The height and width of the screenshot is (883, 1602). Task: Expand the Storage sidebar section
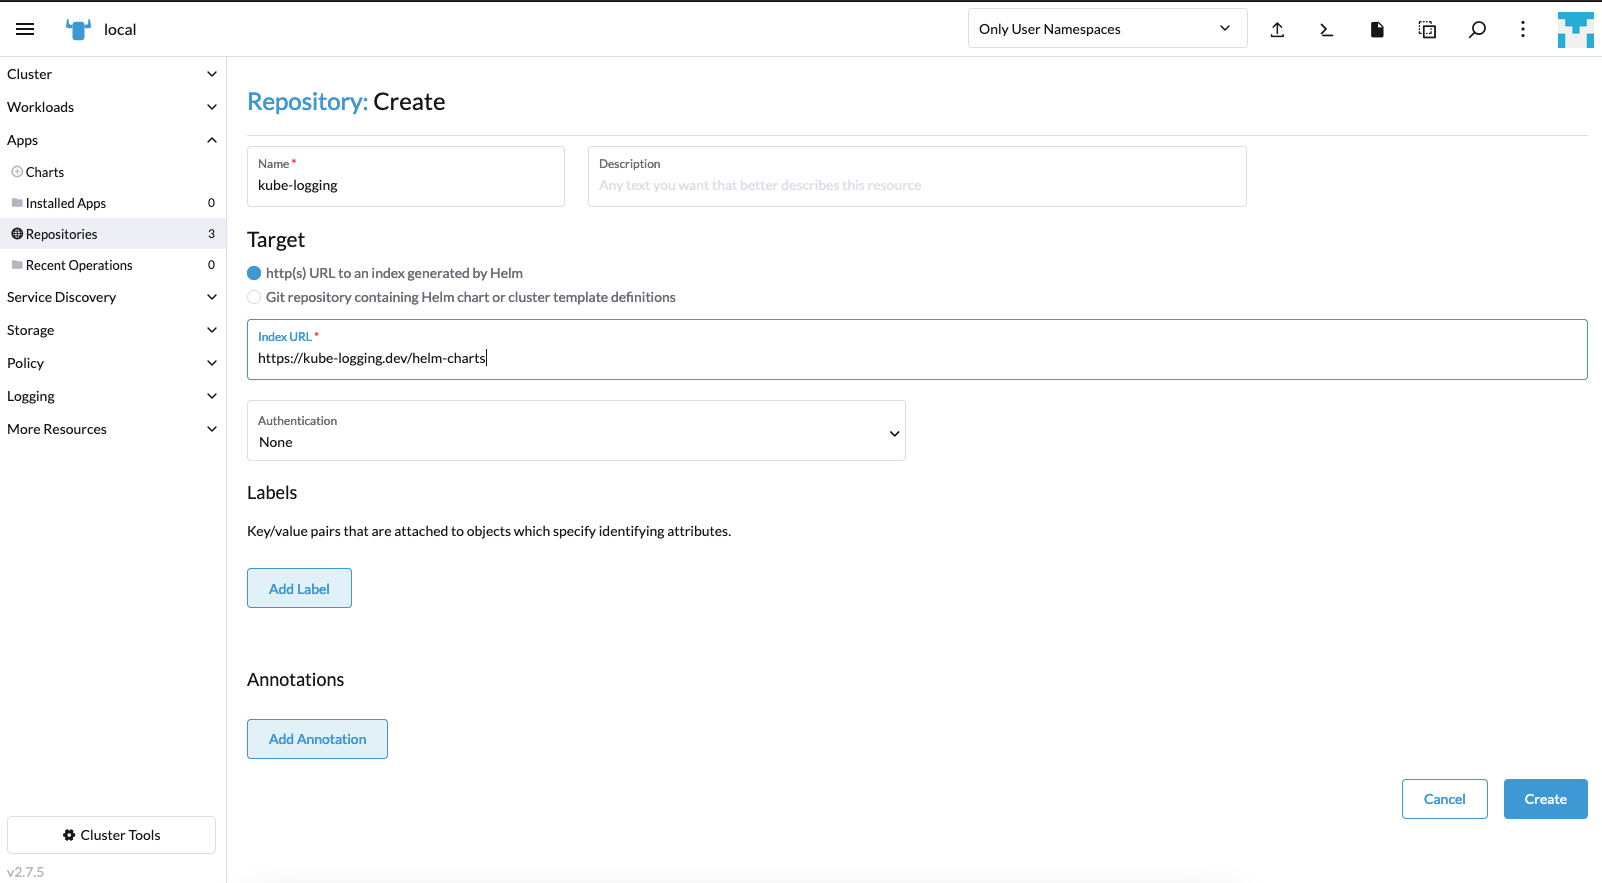(x=112, y=330)
